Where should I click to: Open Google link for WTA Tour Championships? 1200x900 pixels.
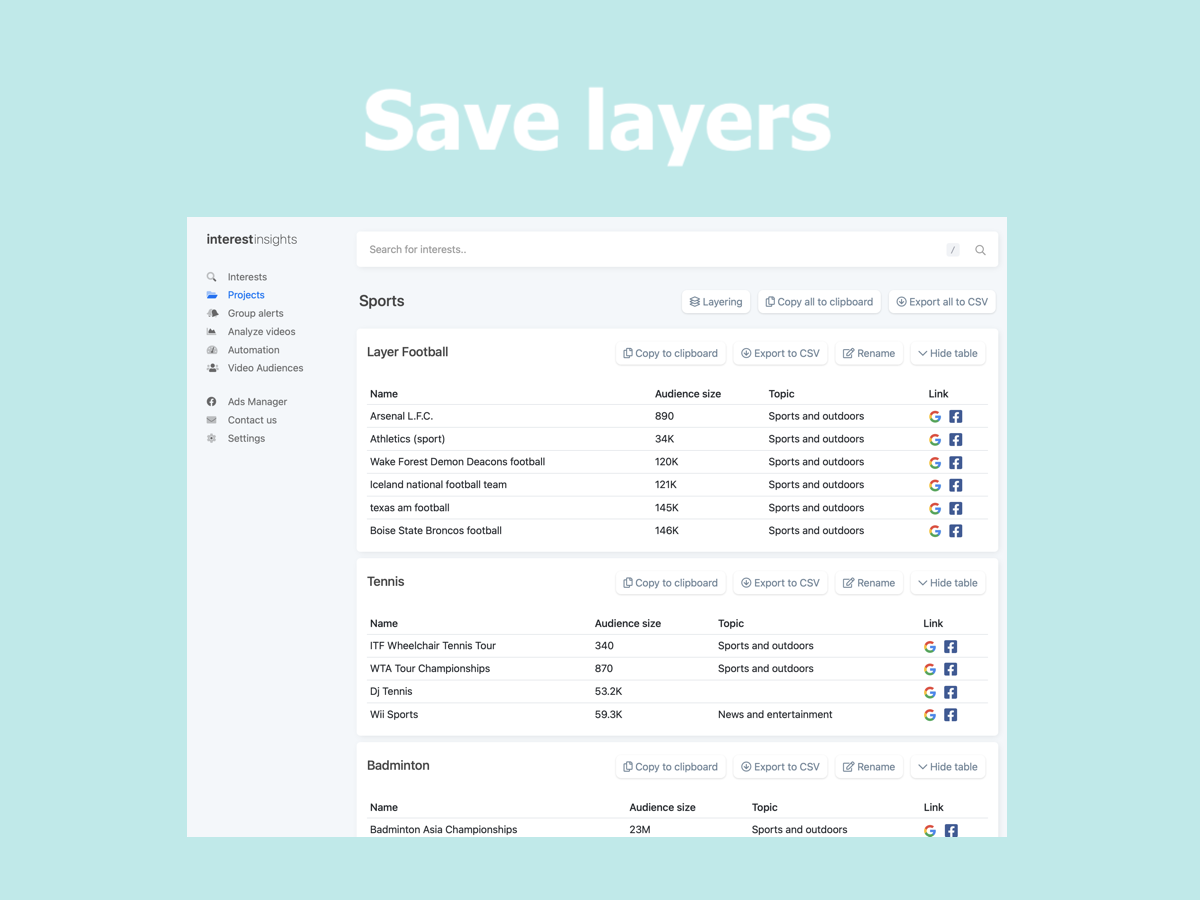pyautogui.click(x=930, y=670)
